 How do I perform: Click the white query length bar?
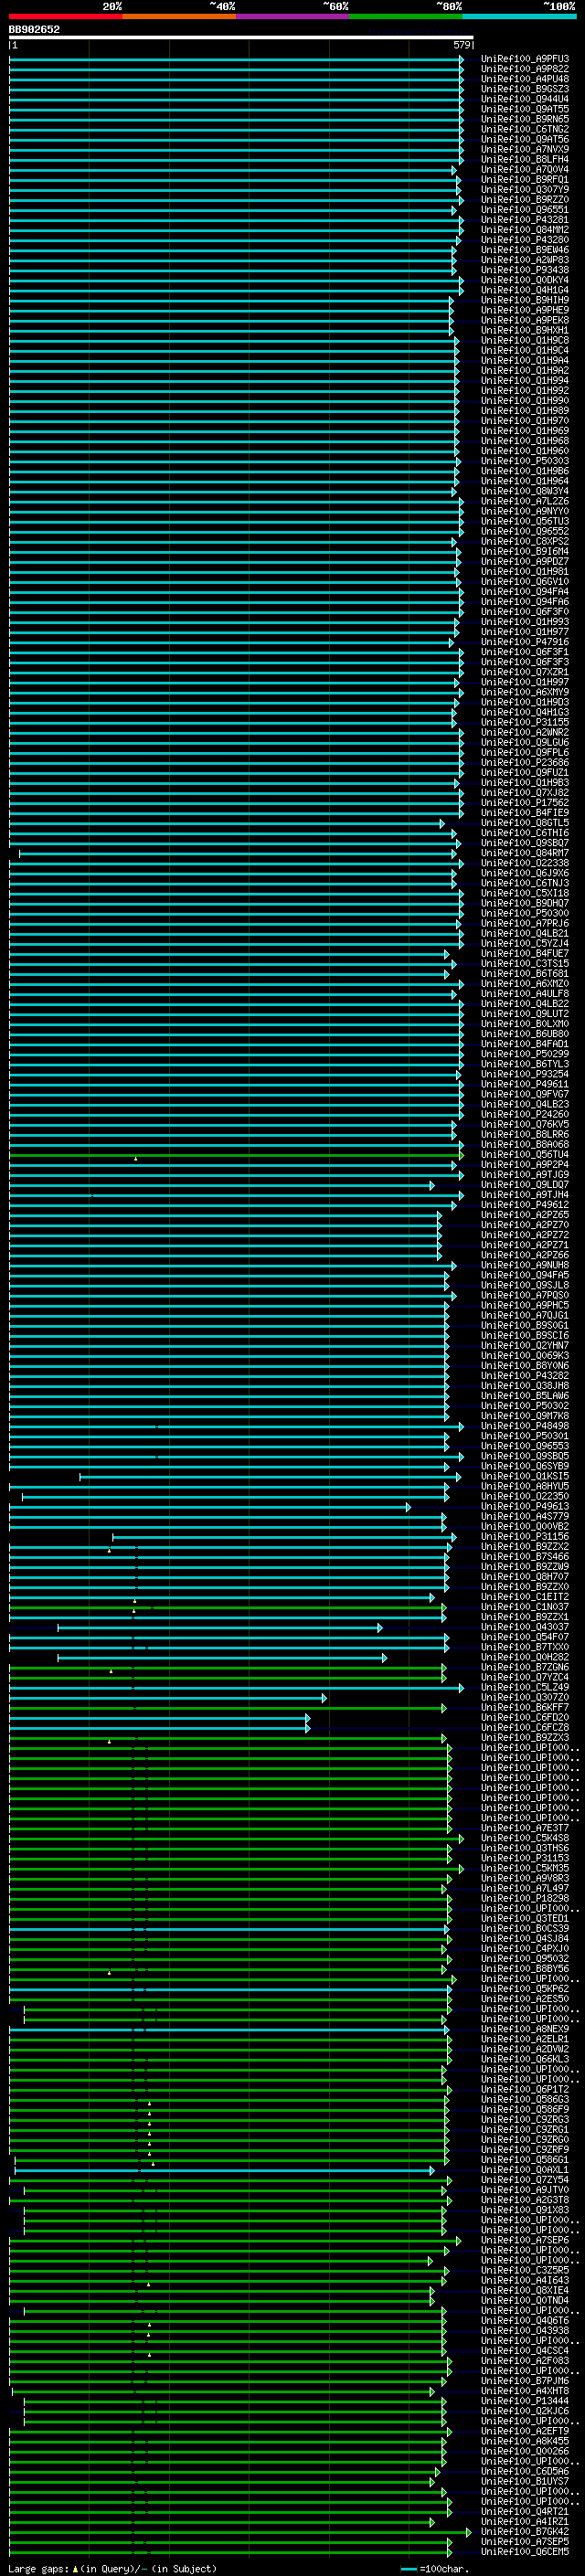click(241, 37)
